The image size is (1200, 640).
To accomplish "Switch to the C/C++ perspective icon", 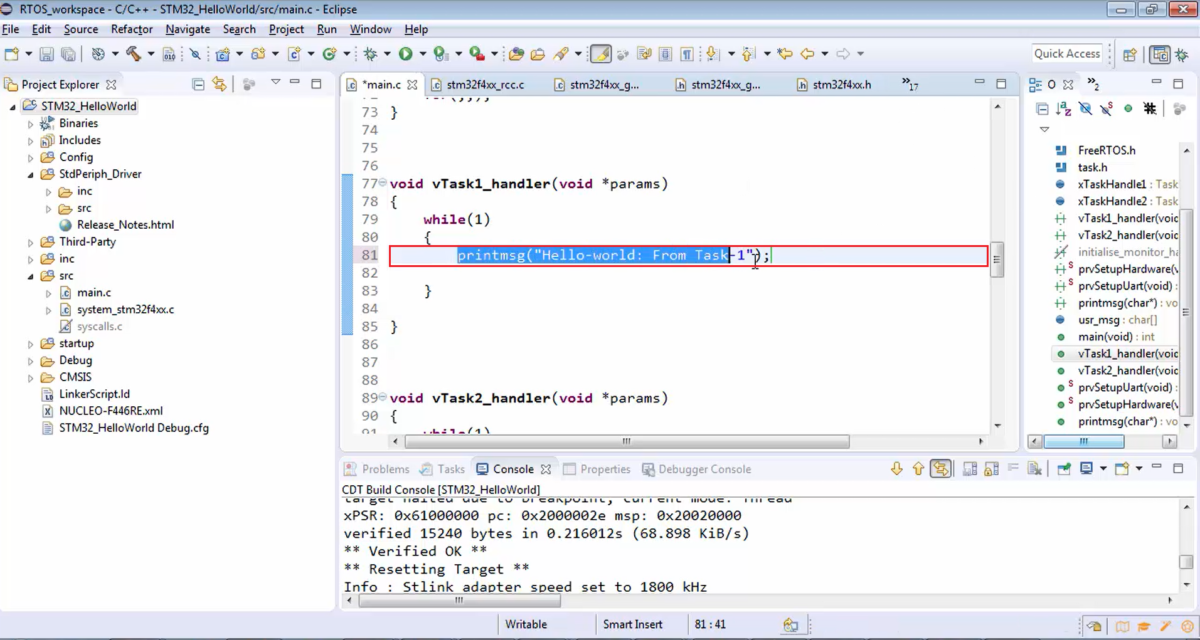I will tap(1160, 55).
